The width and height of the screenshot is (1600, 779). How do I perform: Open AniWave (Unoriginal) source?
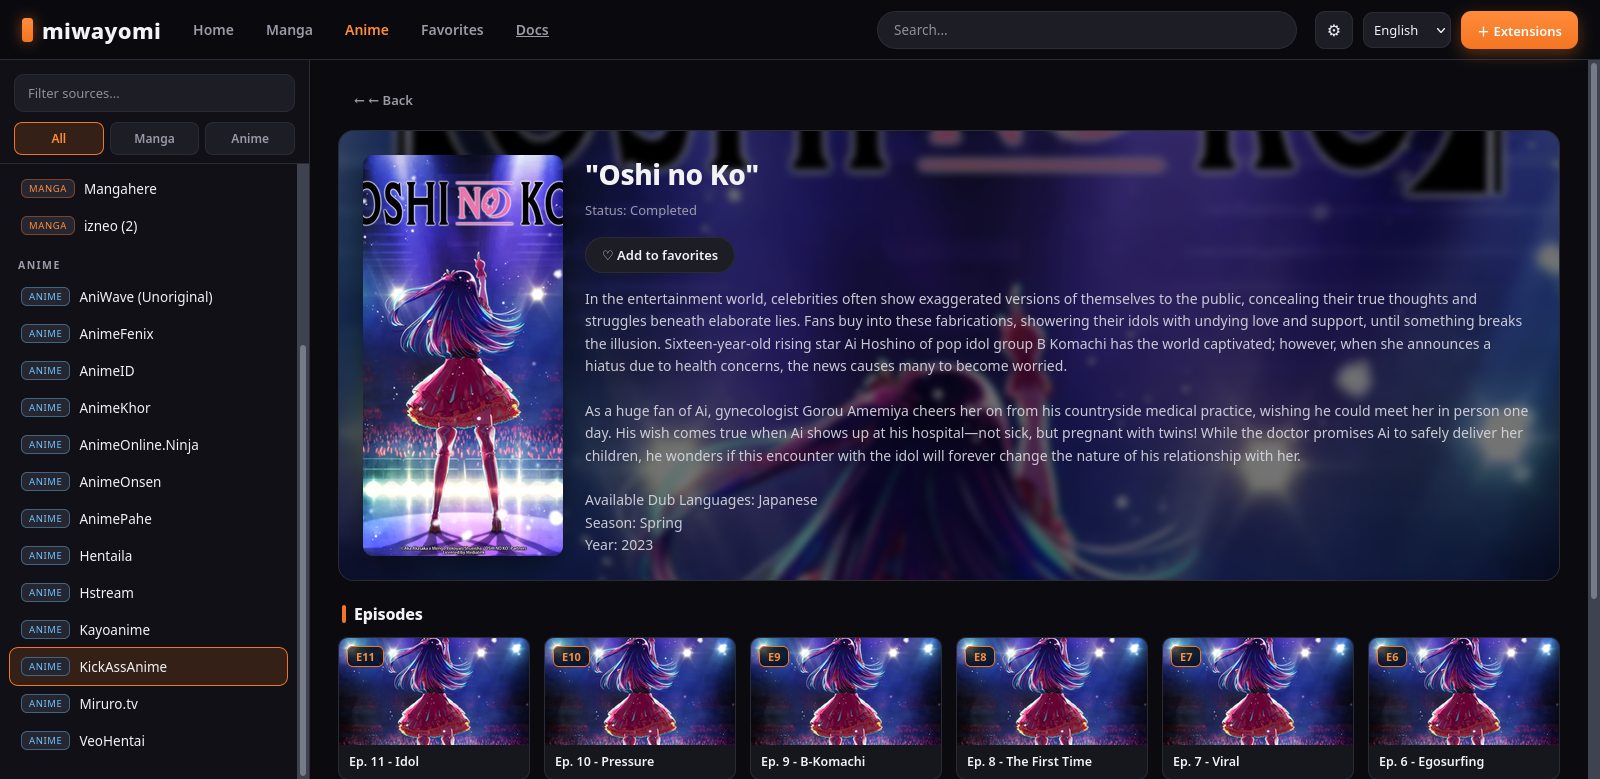click(149, 297)
